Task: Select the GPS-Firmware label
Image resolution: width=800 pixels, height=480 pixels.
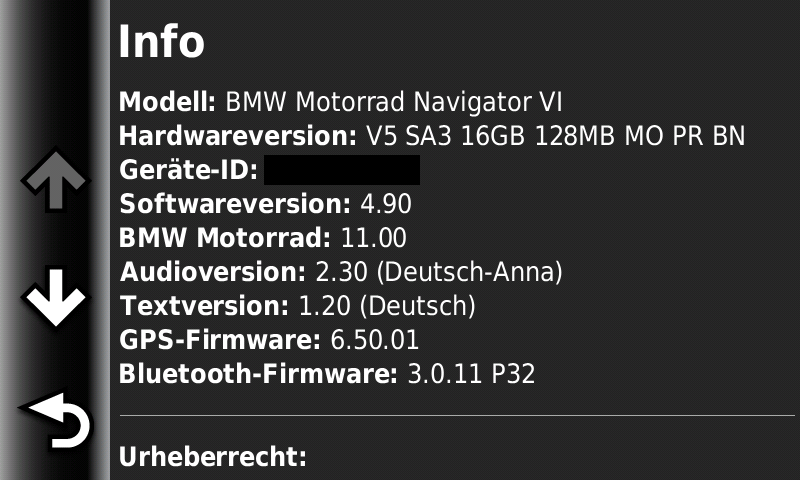Action: (x=220, y=340)
